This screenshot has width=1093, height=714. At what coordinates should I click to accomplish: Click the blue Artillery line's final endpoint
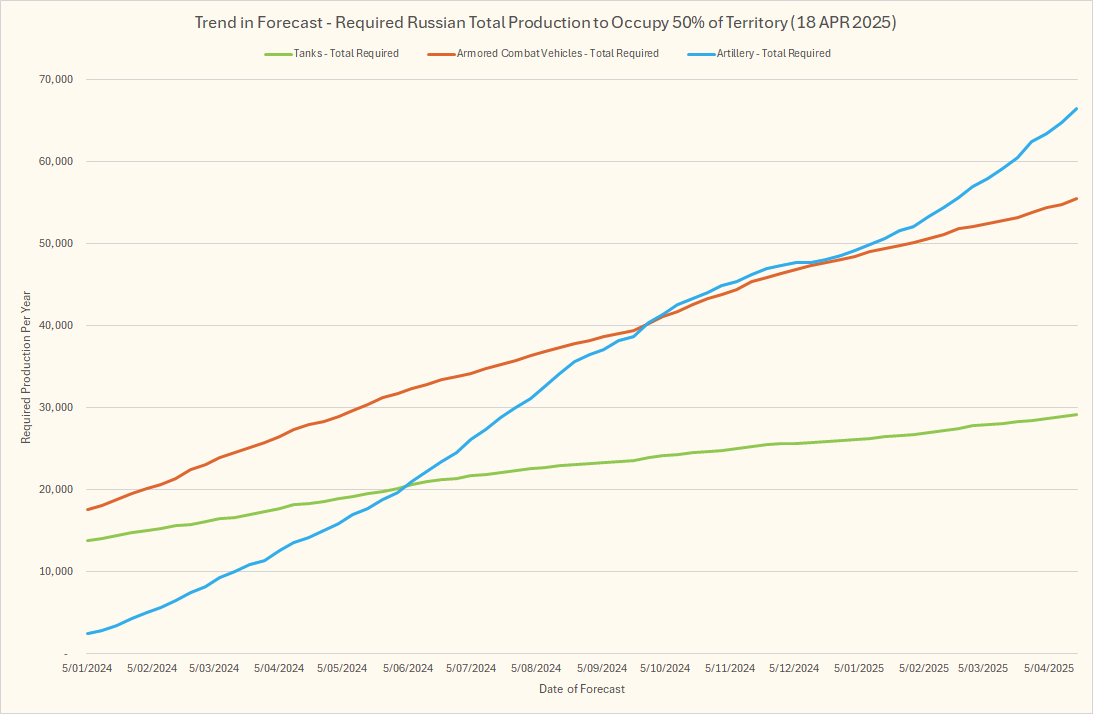(x=1076, y=108)
